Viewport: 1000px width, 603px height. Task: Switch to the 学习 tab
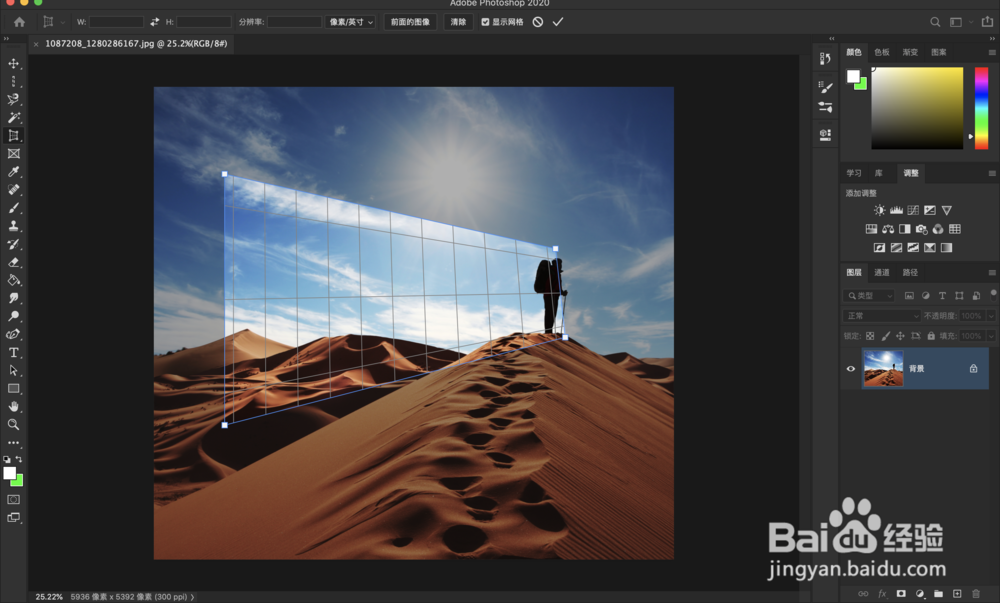(x=854, y=173)
